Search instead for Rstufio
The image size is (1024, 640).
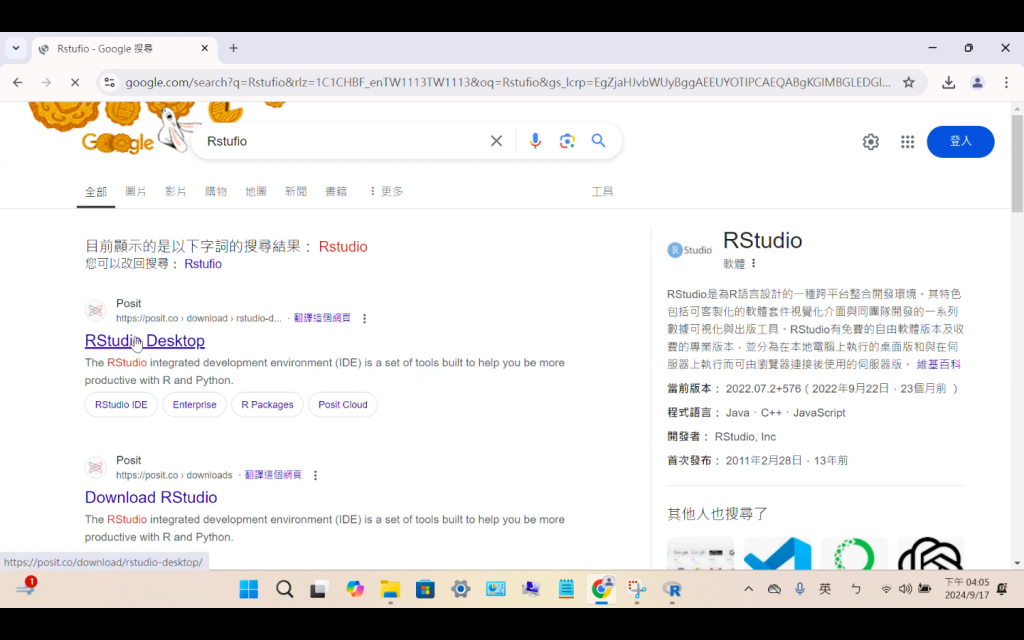[x=203, y=264]
